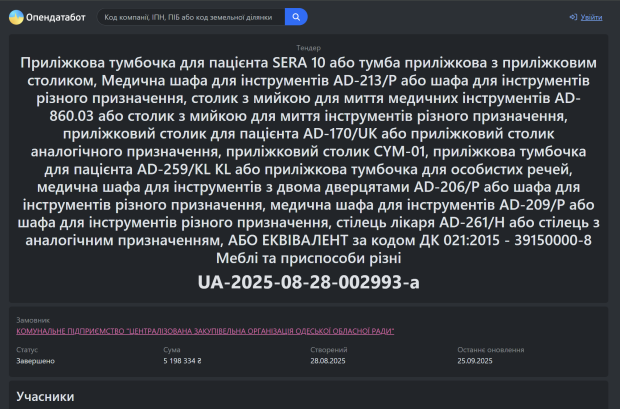Click the created date 28.08.2025
The height and width of the screenshot is (409, 620).
click(328, 360)
